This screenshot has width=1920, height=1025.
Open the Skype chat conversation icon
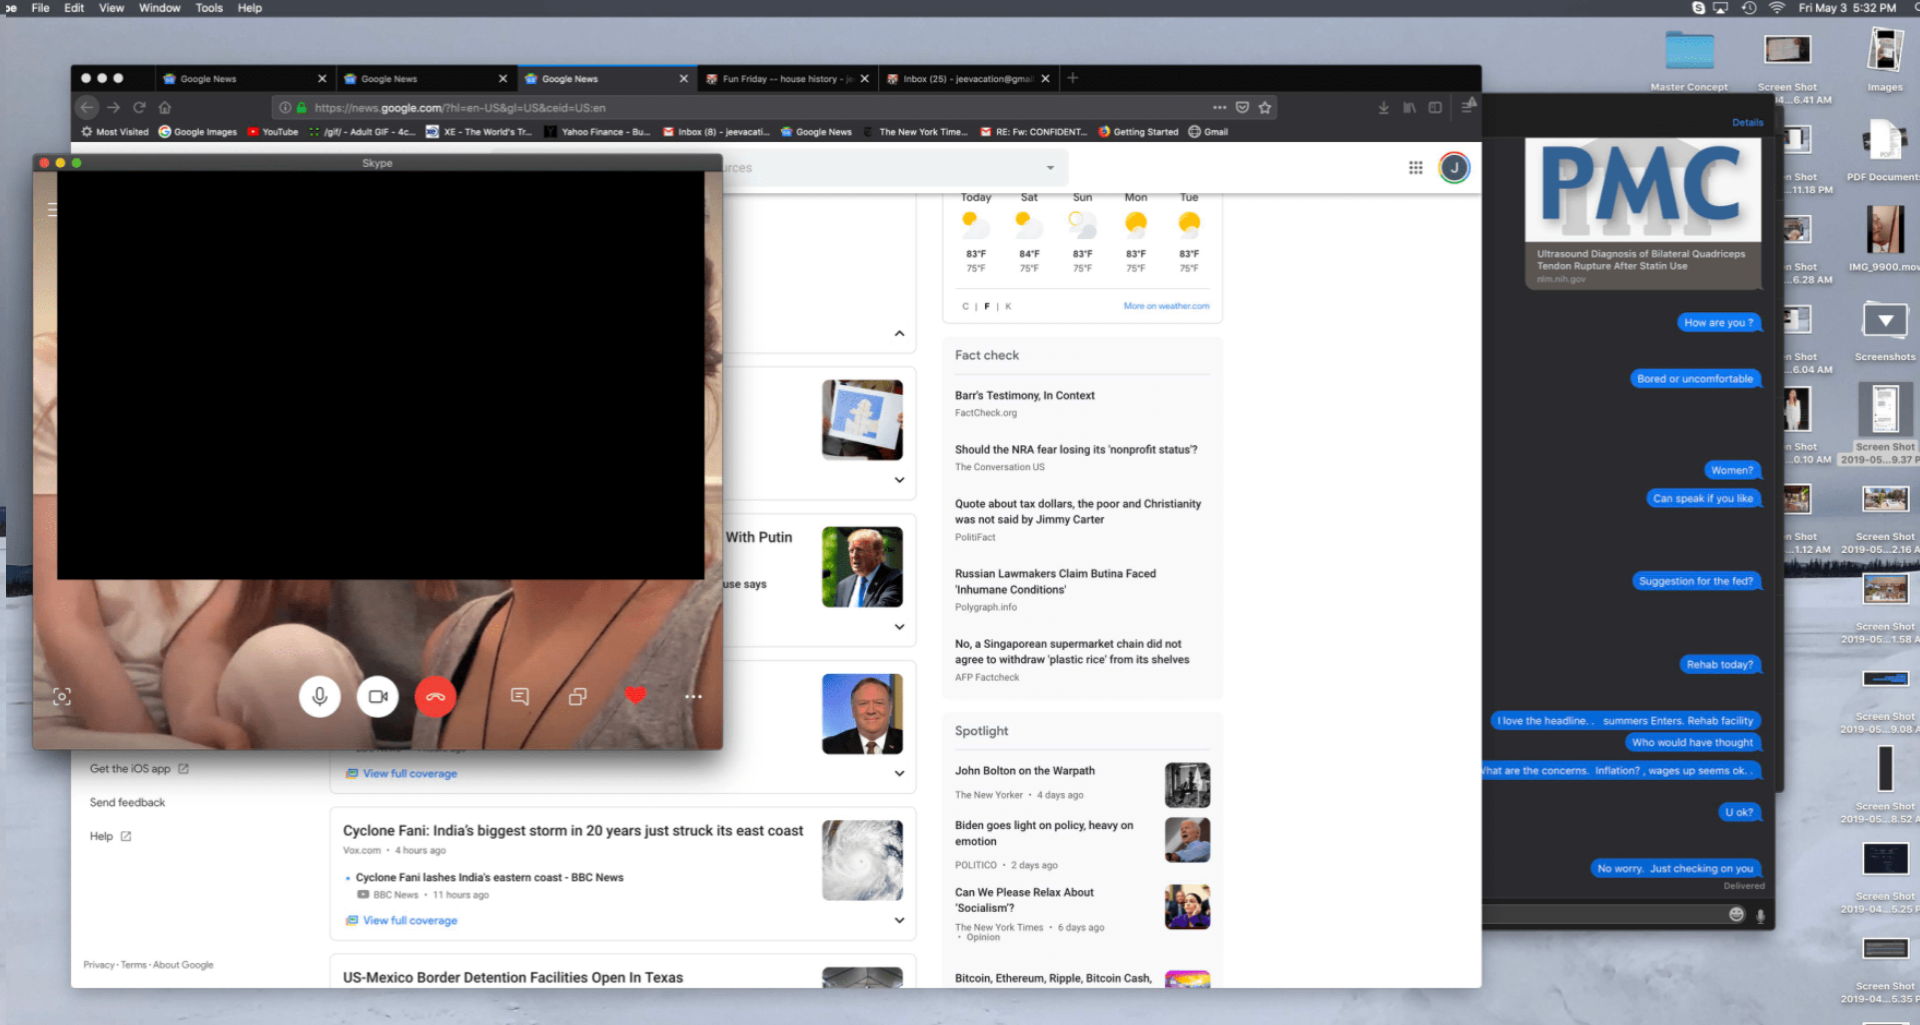[x=520, y=696]
